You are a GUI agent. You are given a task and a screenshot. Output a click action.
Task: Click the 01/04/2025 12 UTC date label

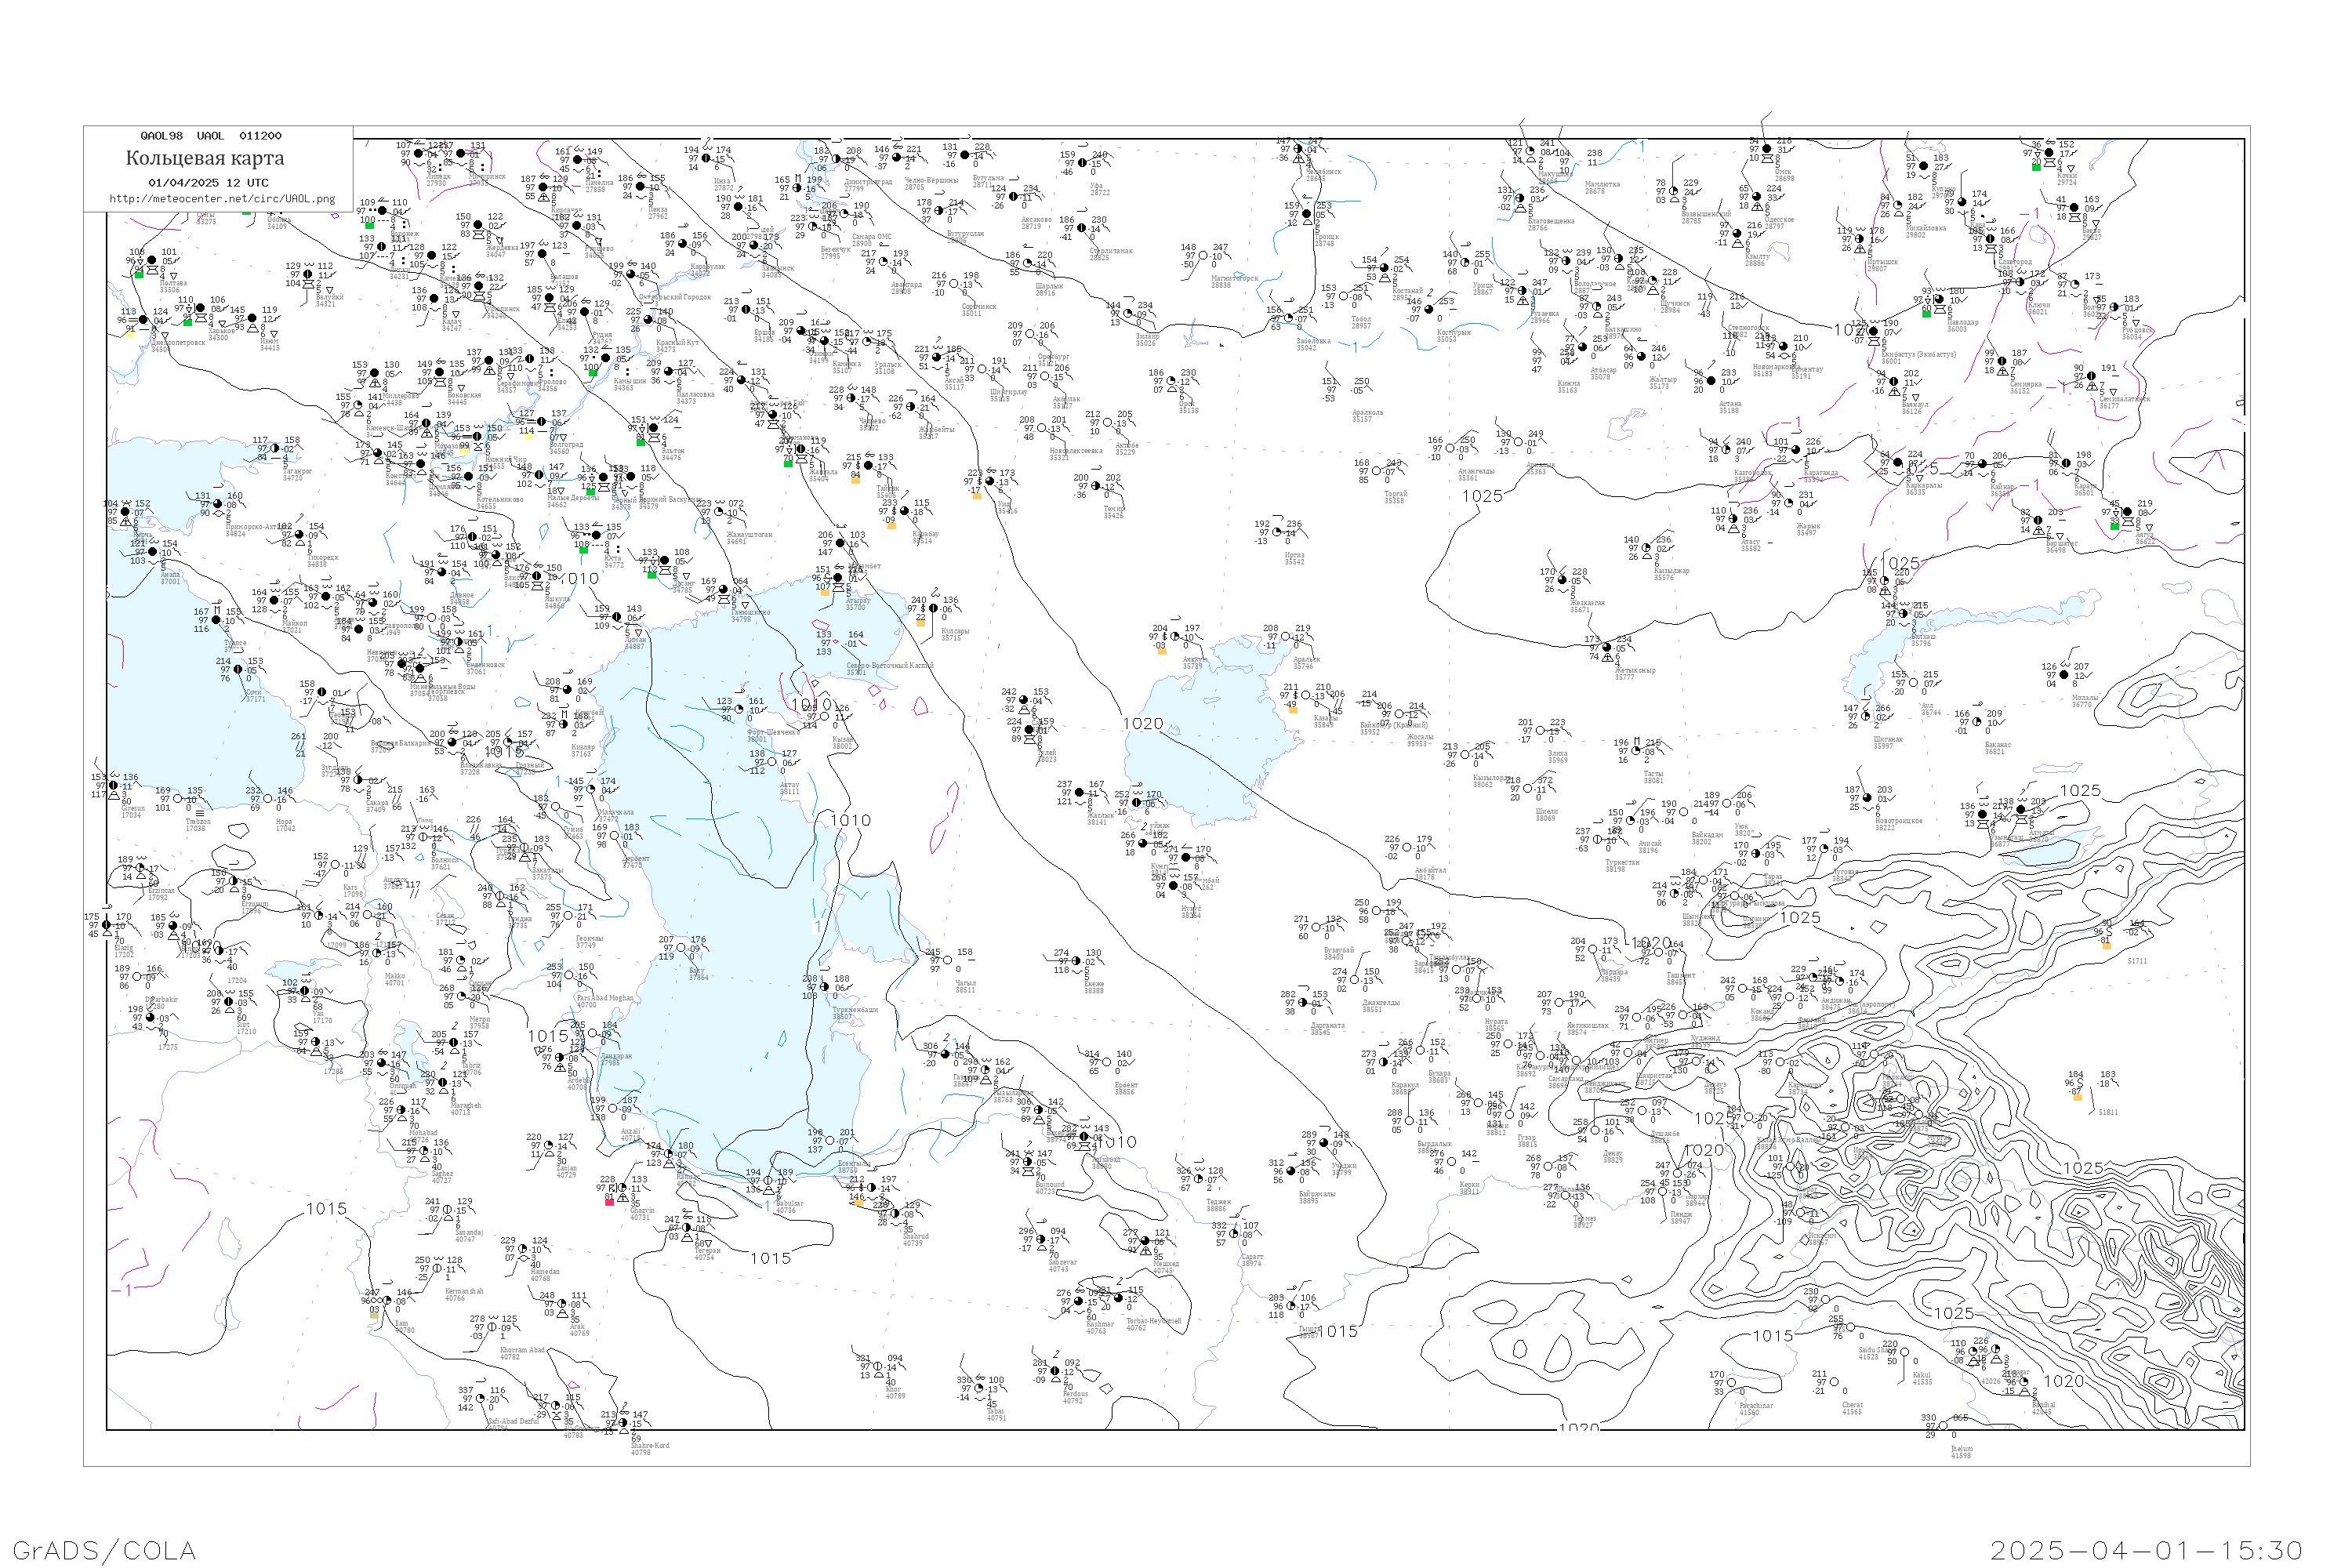click(x=208, y=183)
